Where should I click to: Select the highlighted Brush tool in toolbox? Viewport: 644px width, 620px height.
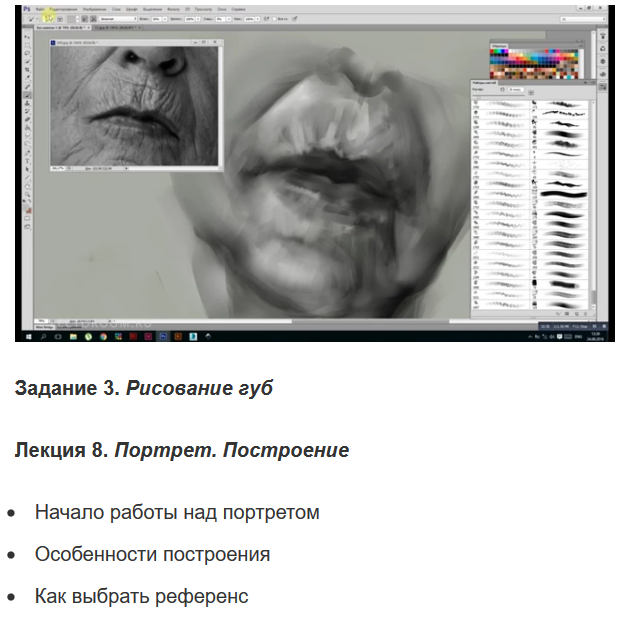point(27,95)
